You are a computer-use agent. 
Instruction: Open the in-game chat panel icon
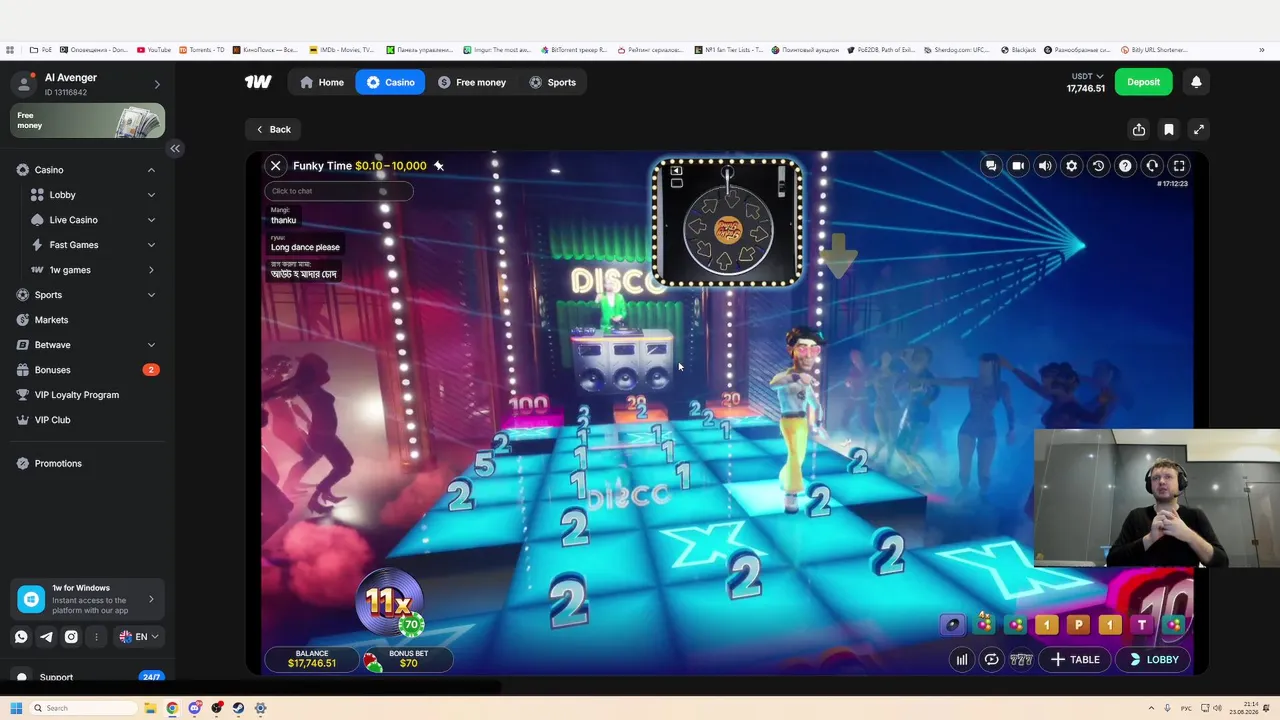(991, 166)
